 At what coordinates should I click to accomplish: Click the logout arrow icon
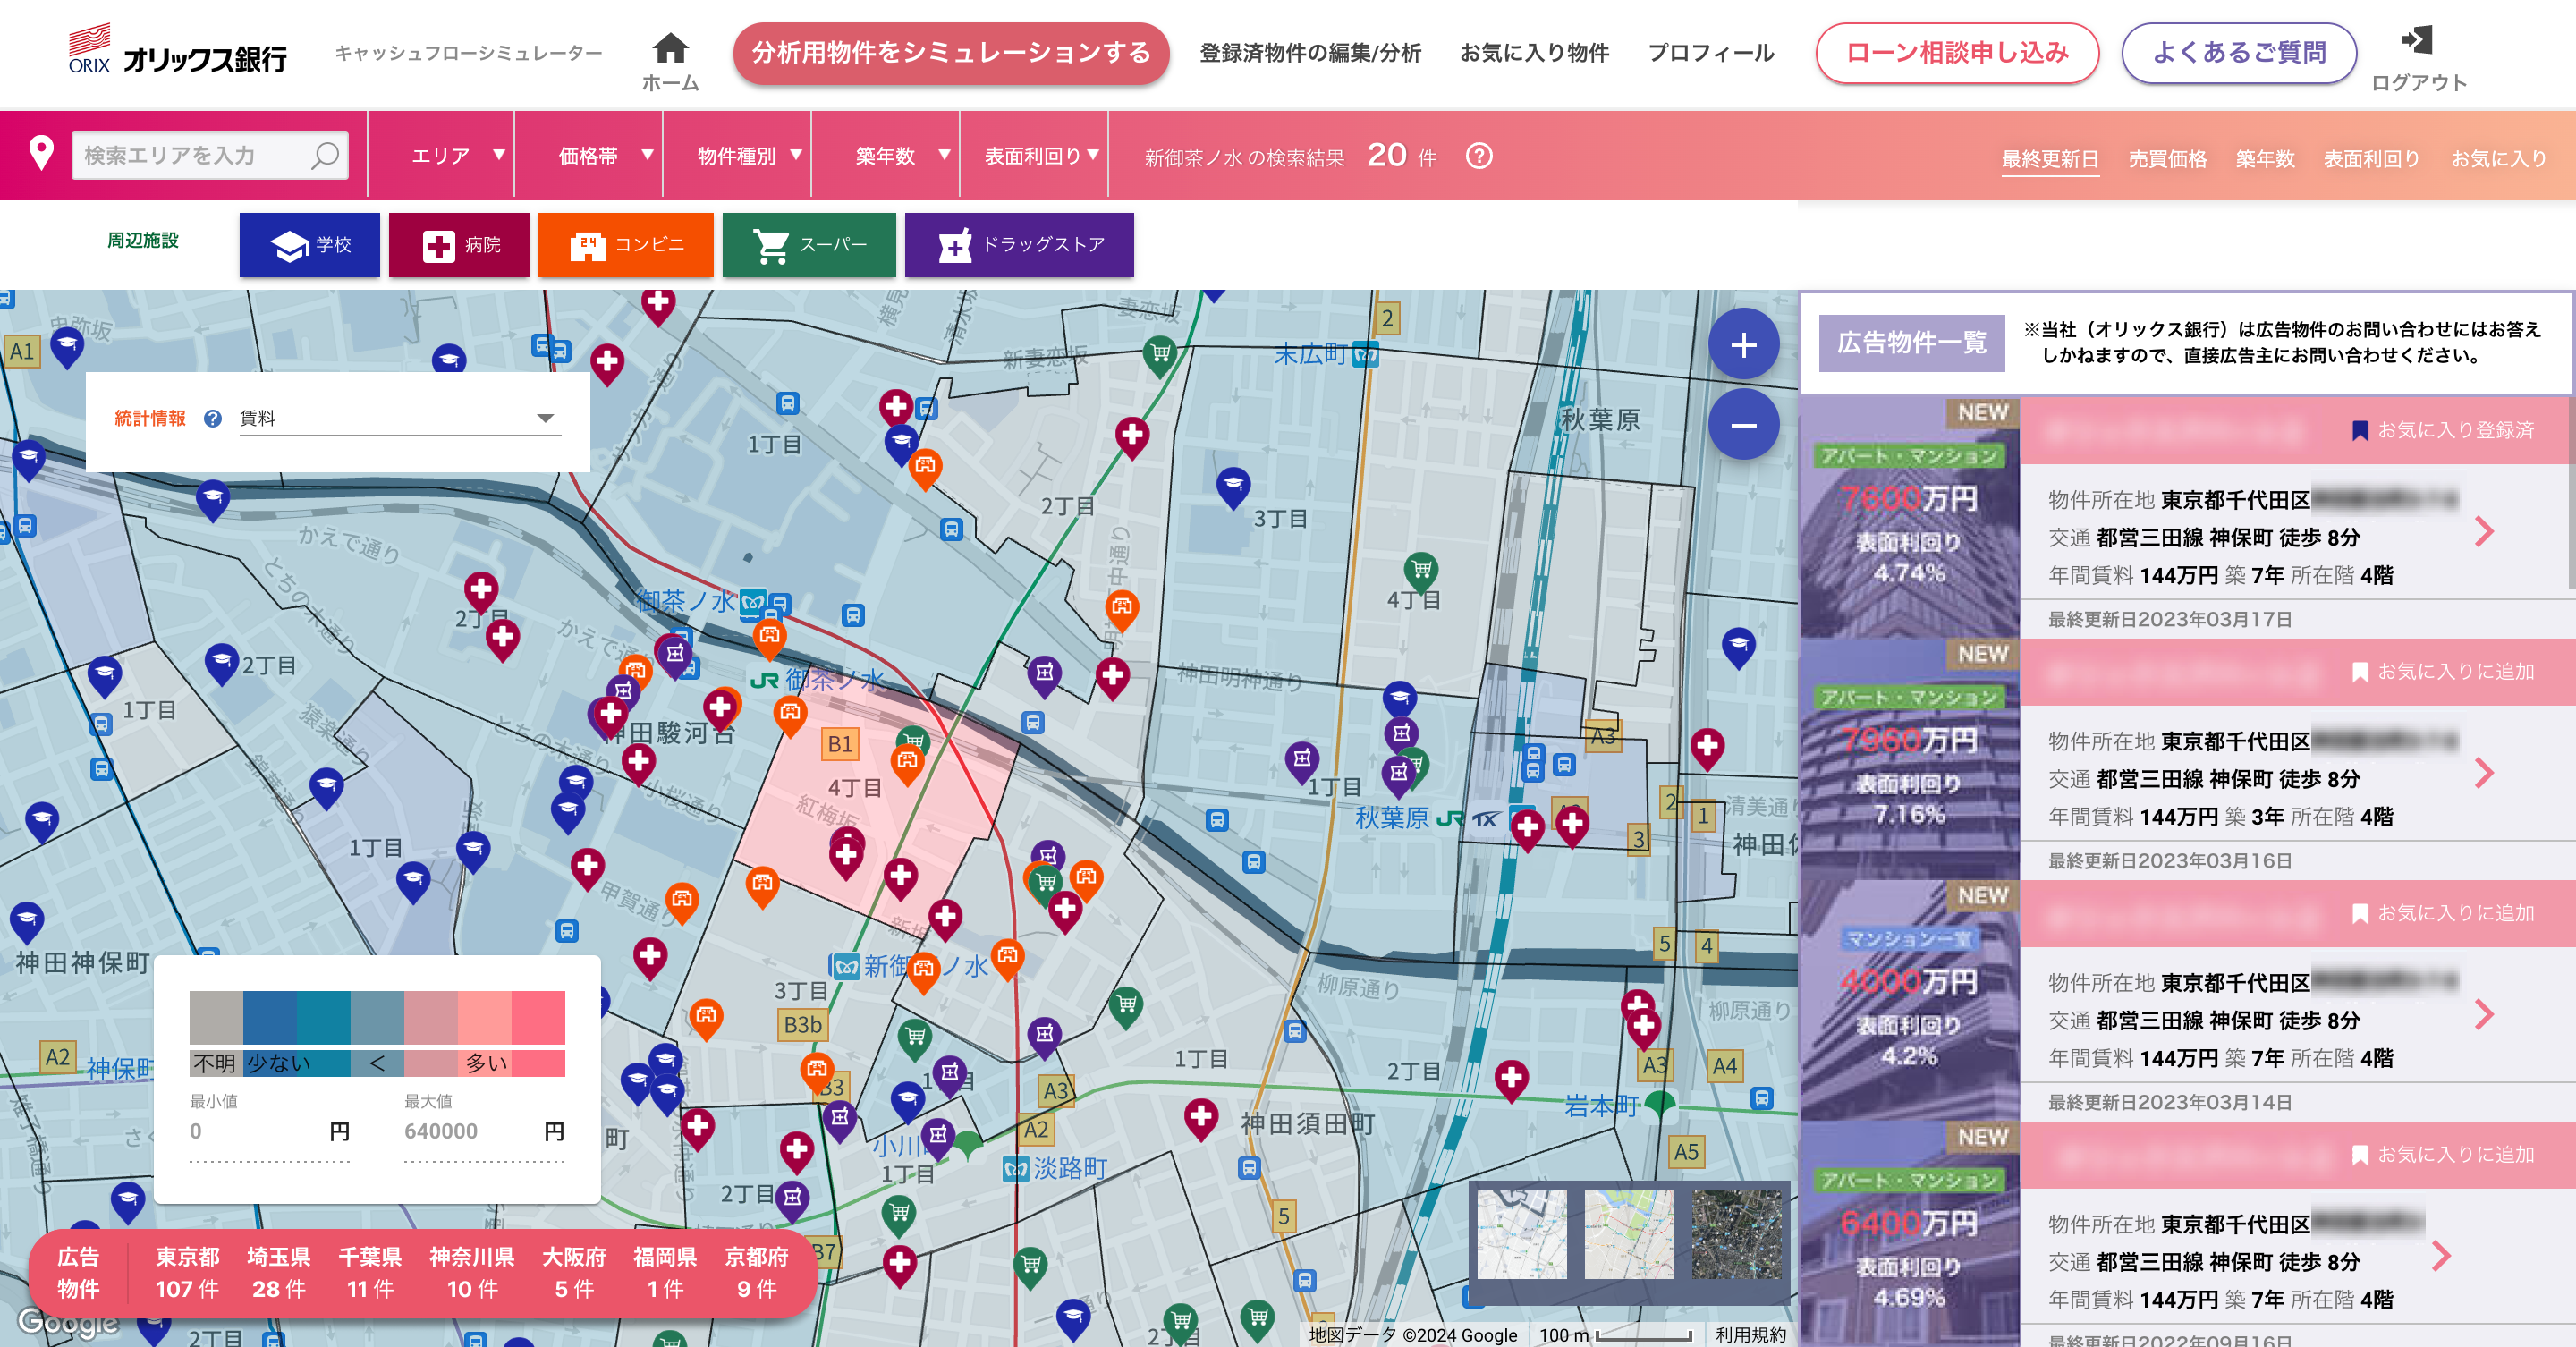pos(2416,40)
